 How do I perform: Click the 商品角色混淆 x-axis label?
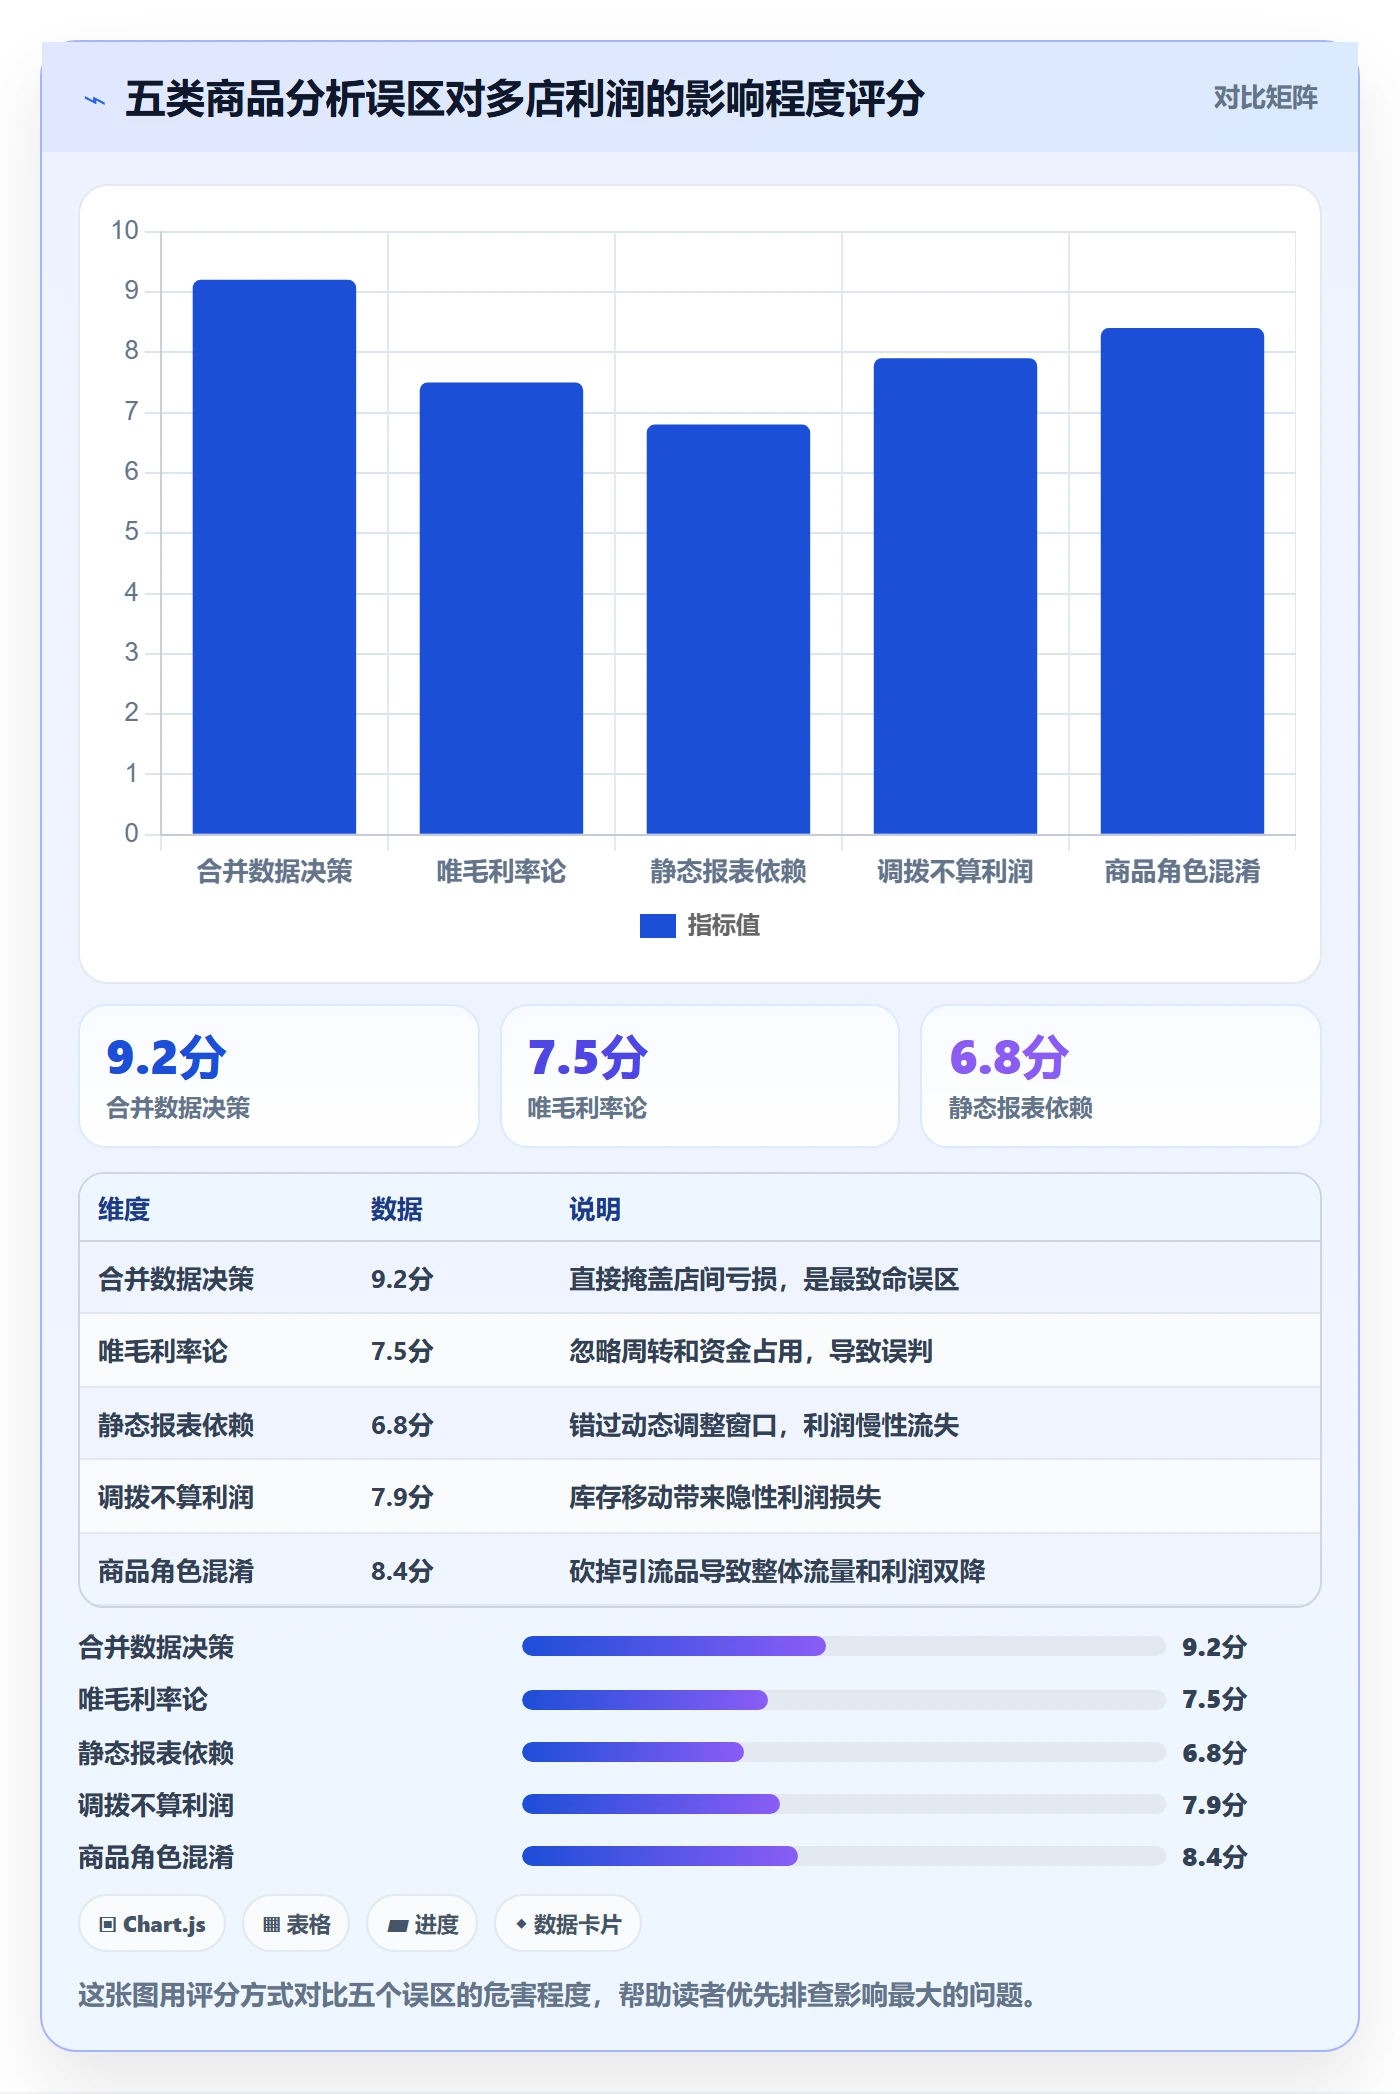point(1182,871)
